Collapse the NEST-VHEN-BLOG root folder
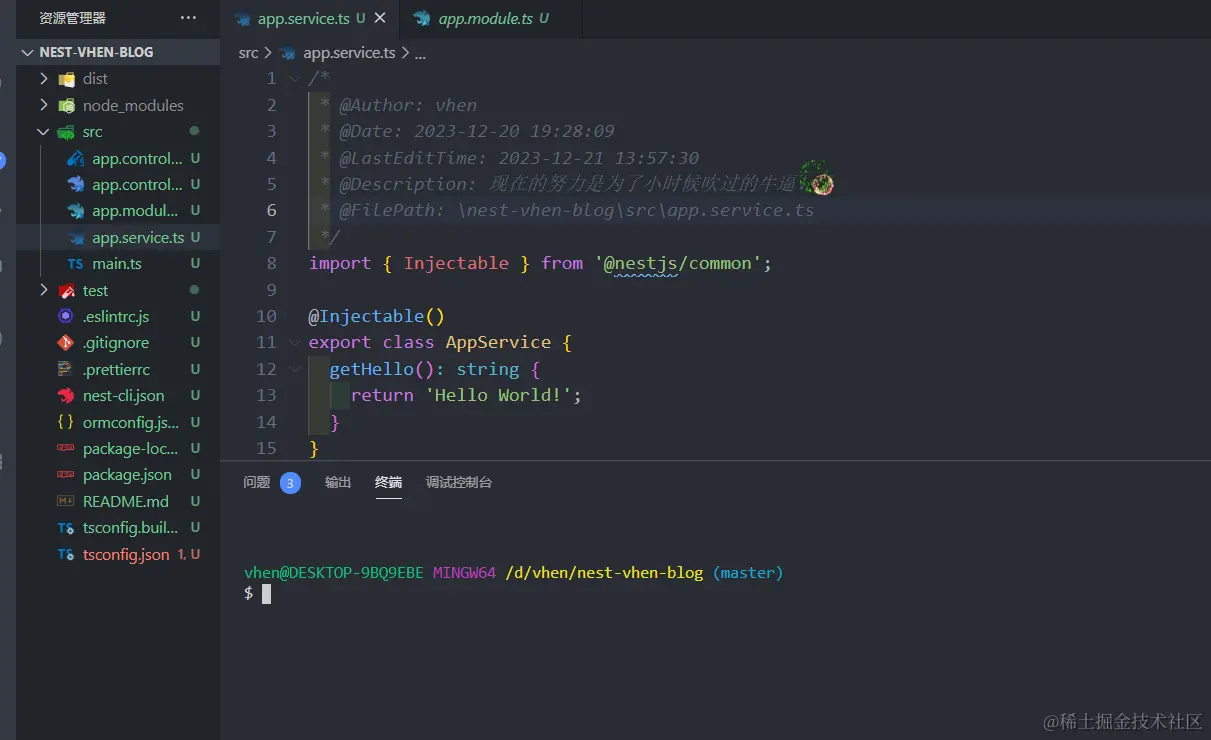Image resolution: width=1211 pixels, height=740 pixels. point(27,52)
